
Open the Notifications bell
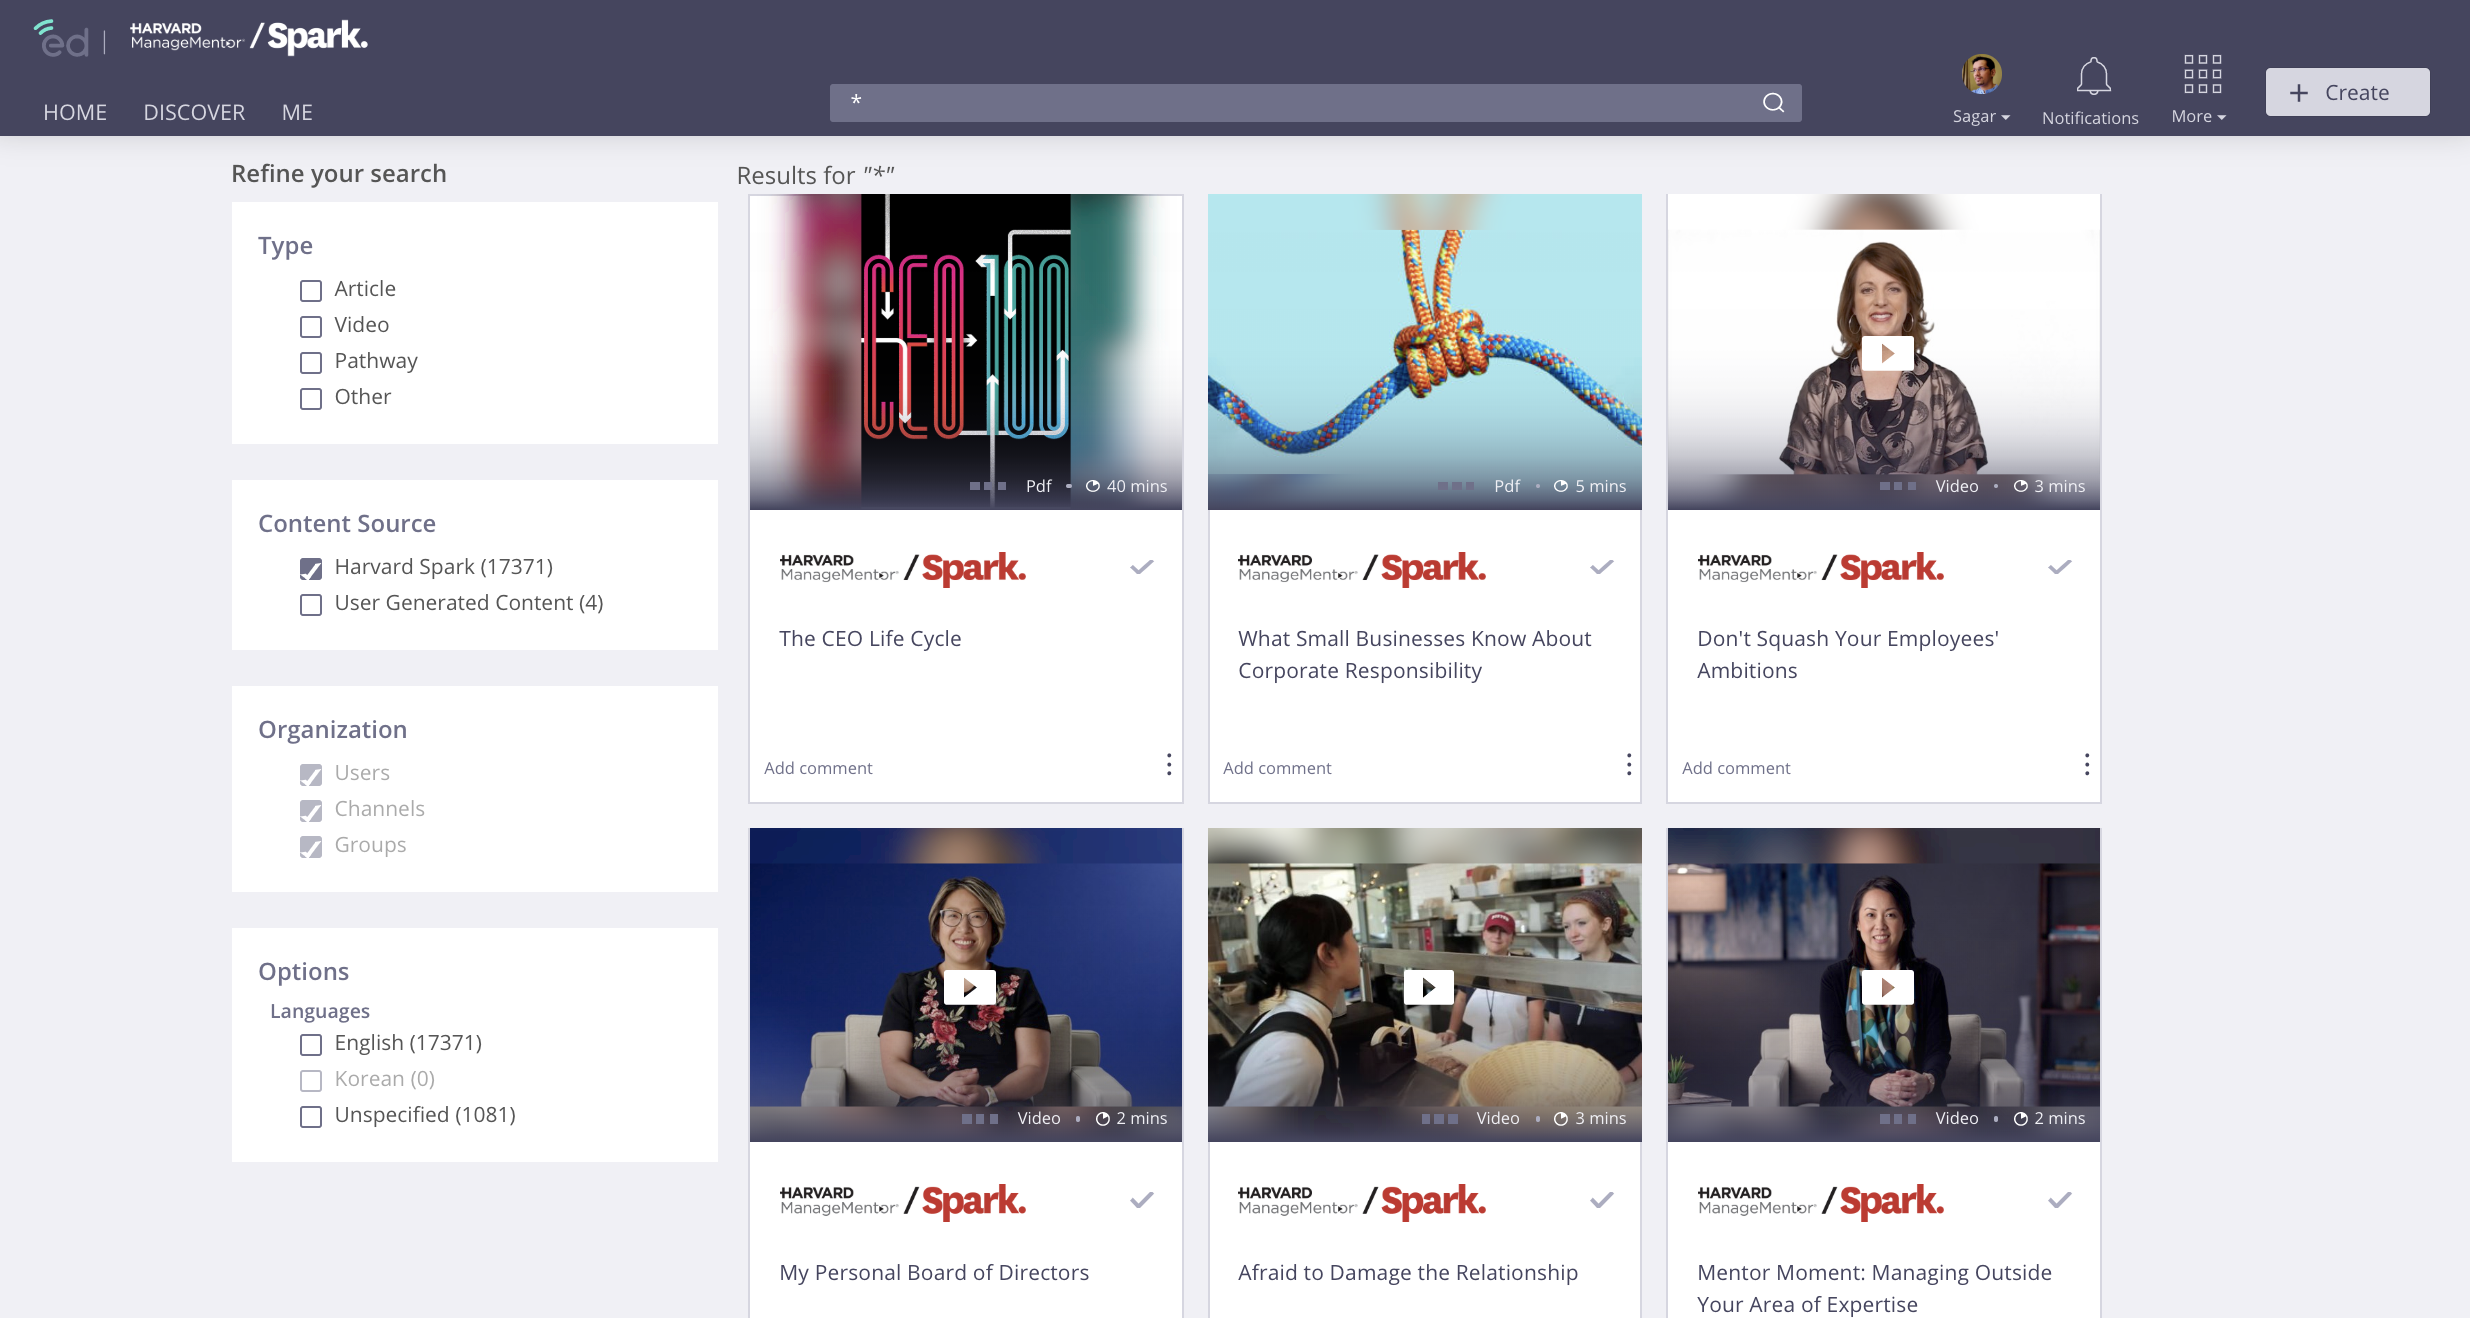pos(2092,78)
